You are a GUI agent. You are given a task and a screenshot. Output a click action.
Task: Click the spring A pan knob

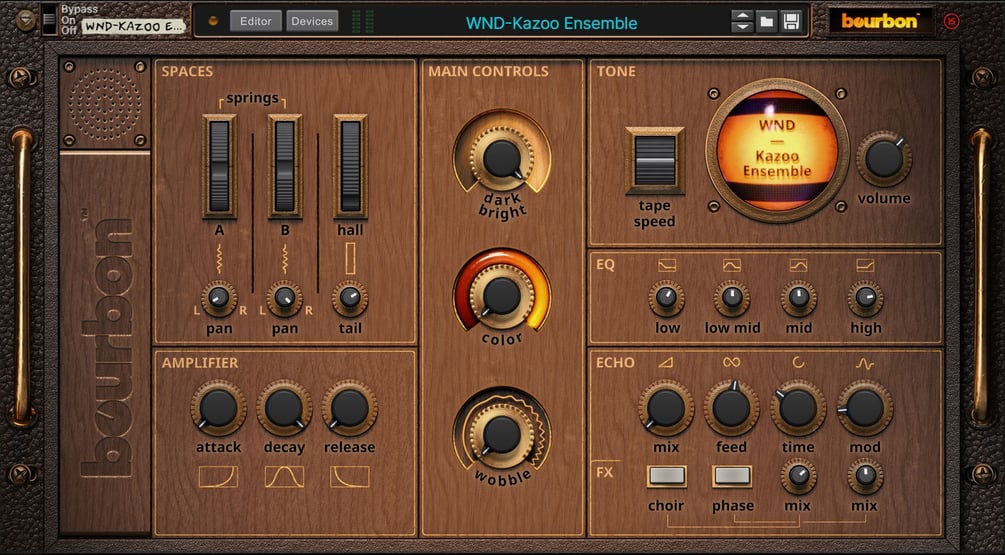click(x=219, y=299)
